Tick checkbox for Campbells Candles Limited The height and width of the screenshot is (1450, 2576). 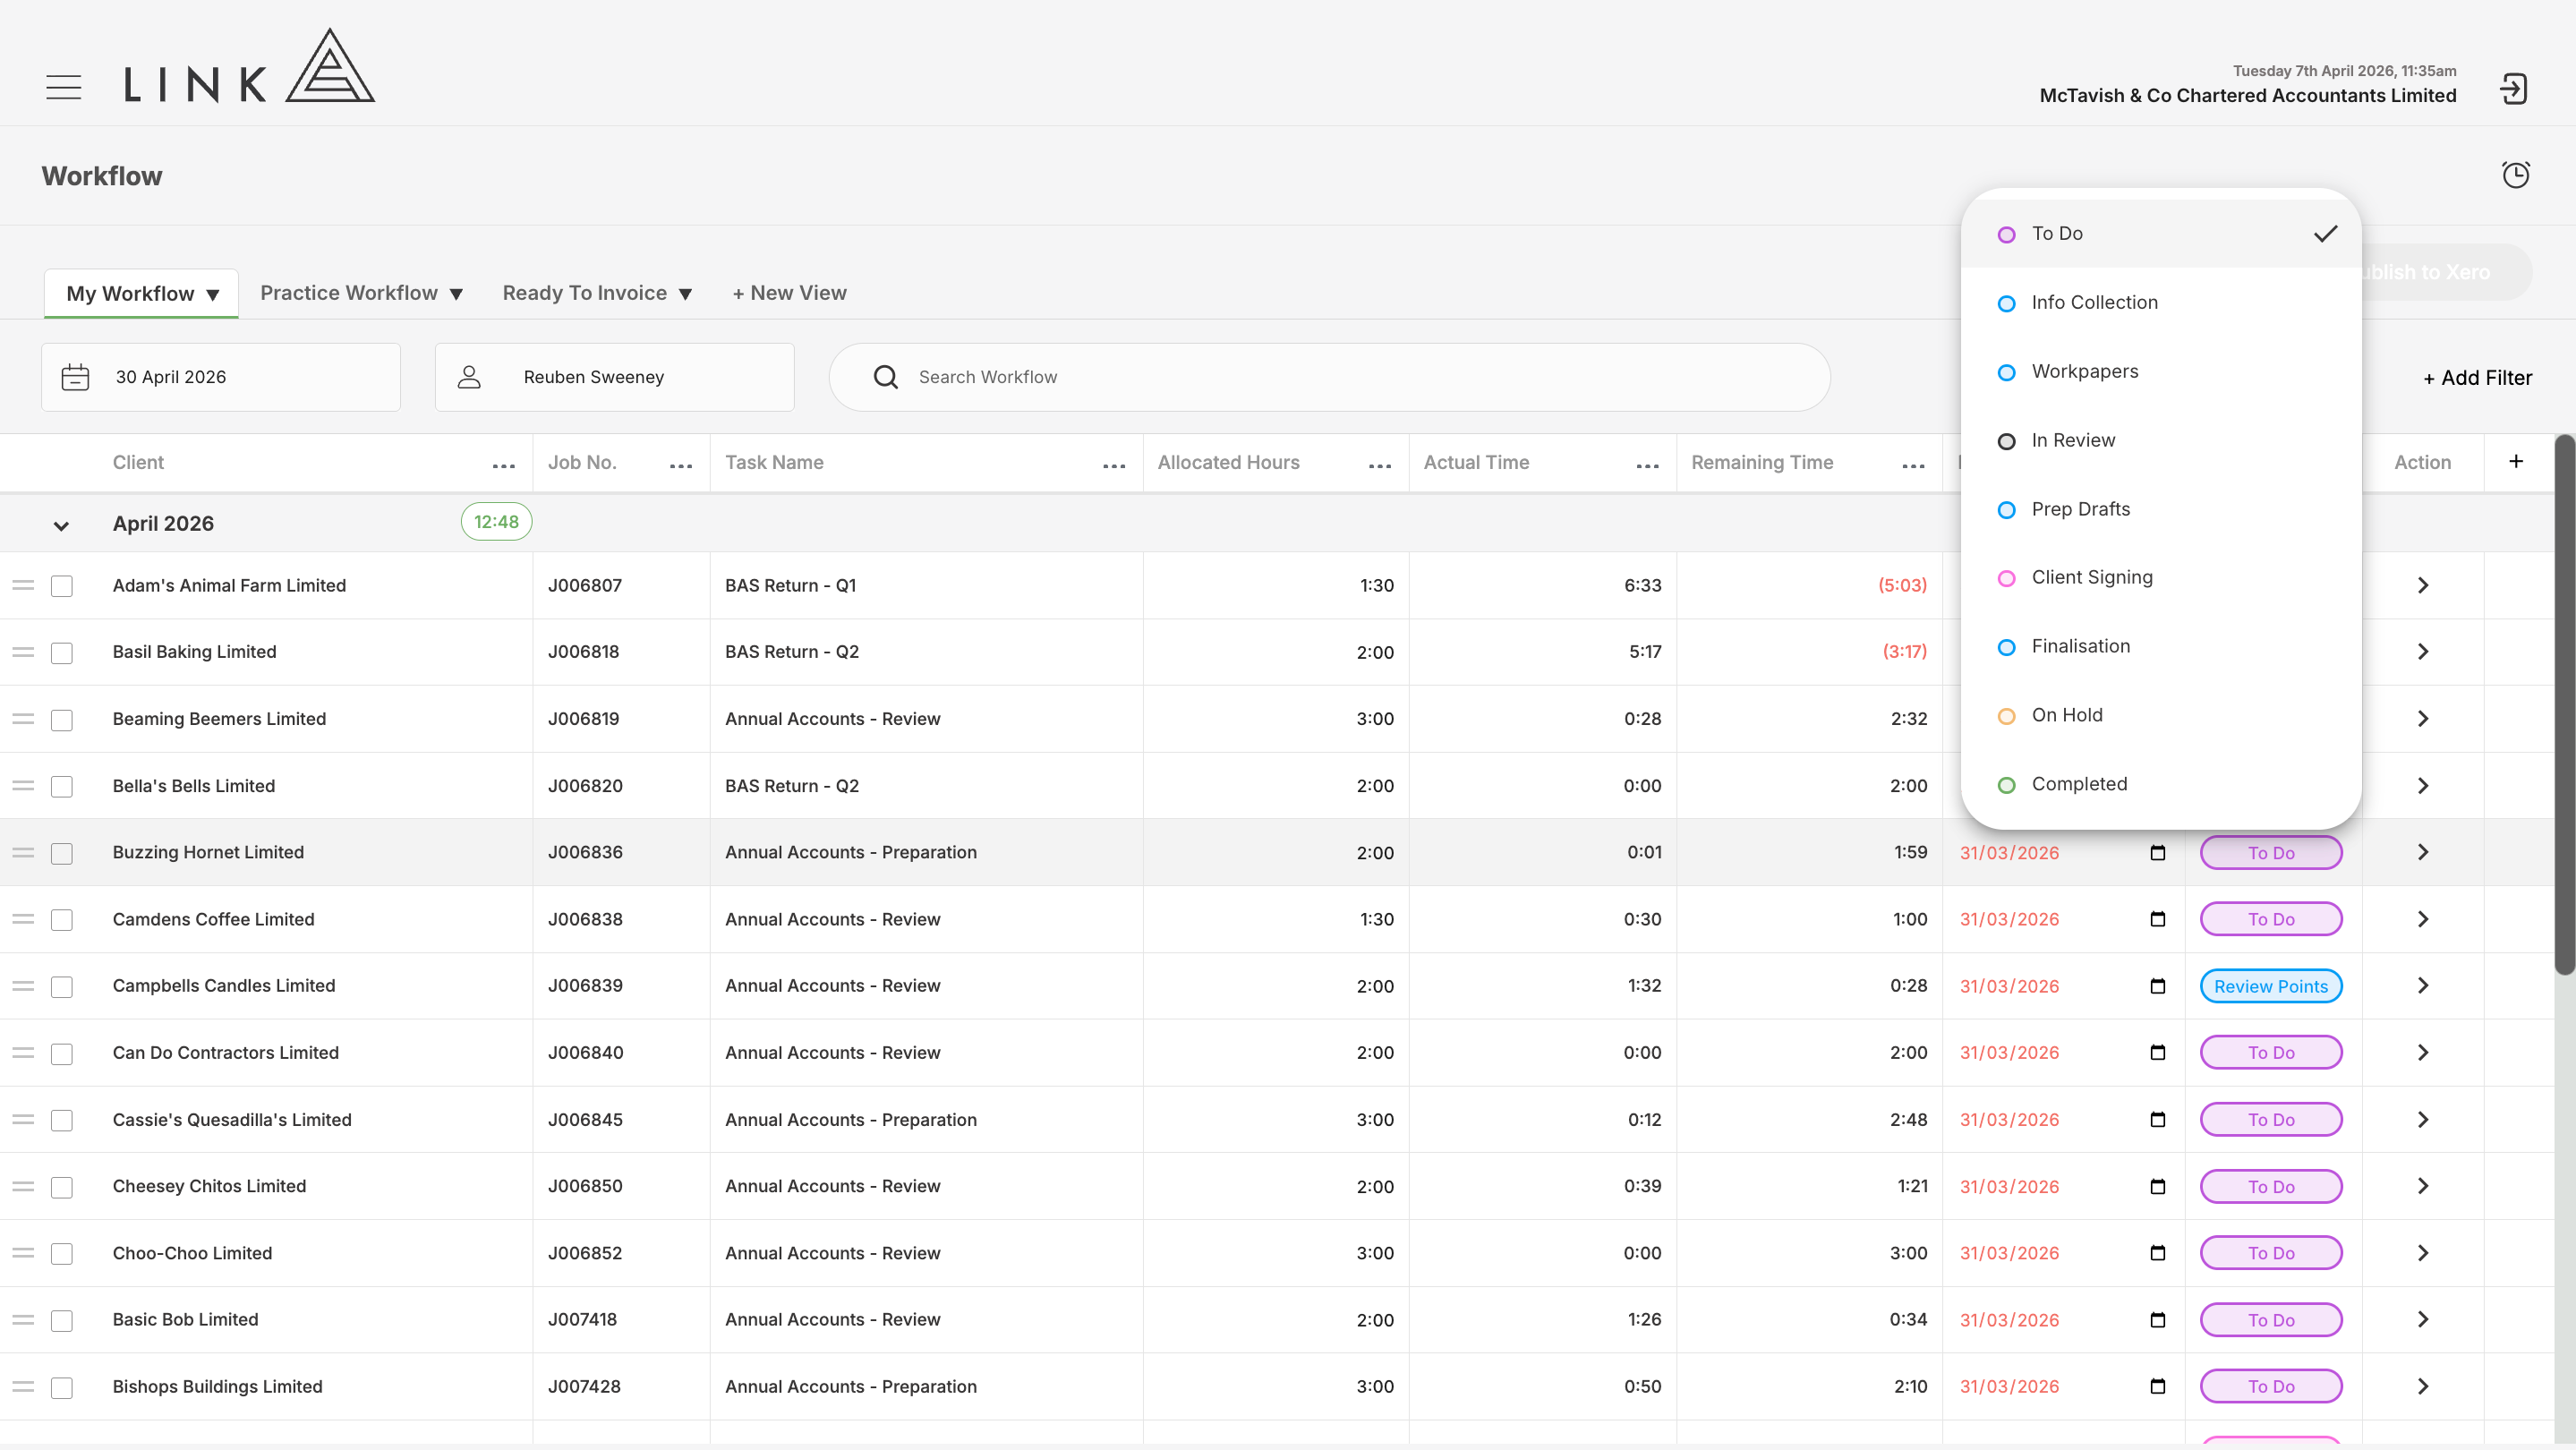pyautogui.click(x=62, y=987)
